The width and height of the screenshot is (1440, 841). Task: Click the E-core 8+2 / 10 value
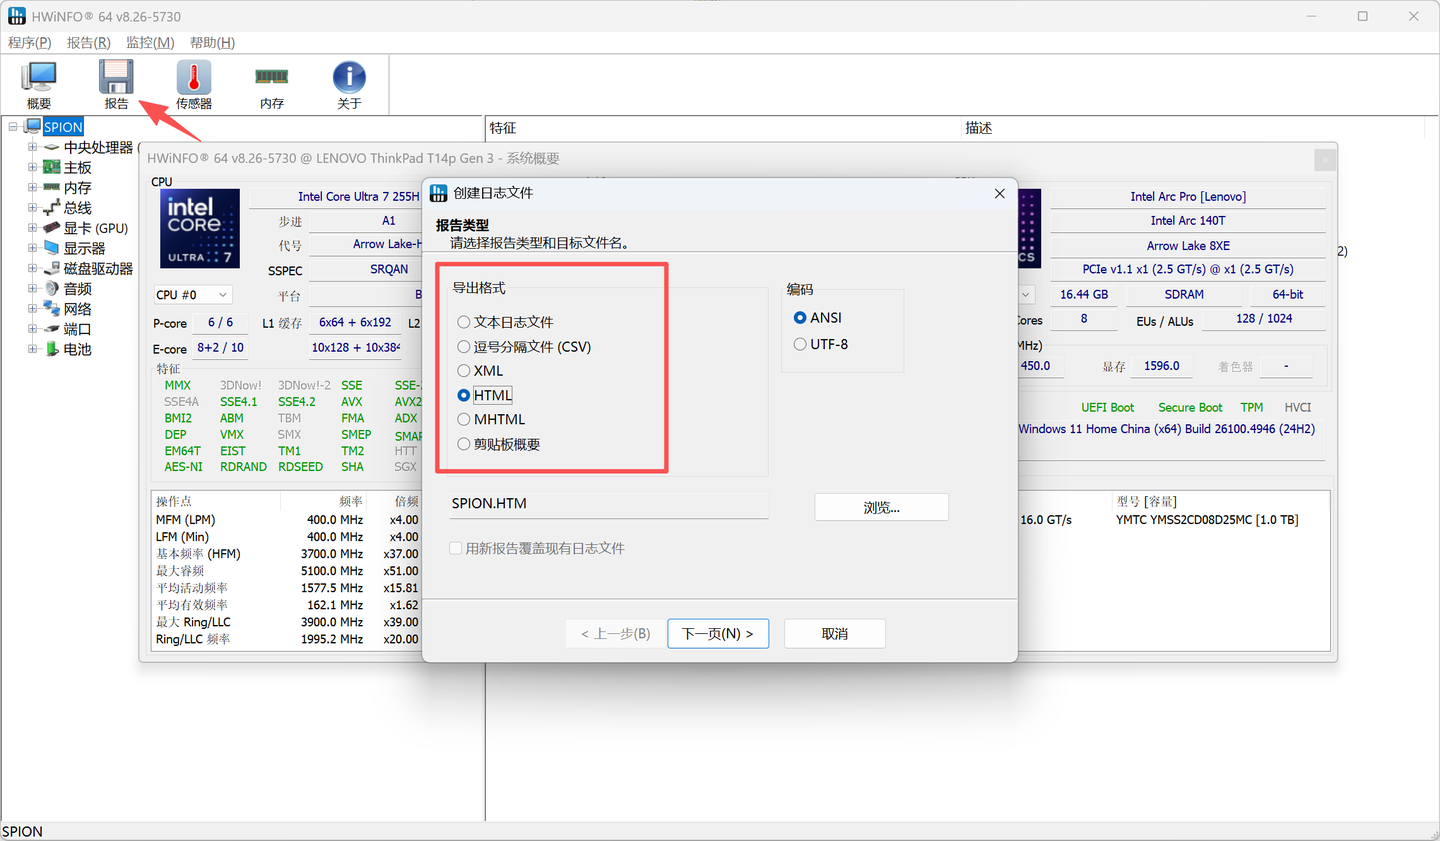click(x=220, y=347)
